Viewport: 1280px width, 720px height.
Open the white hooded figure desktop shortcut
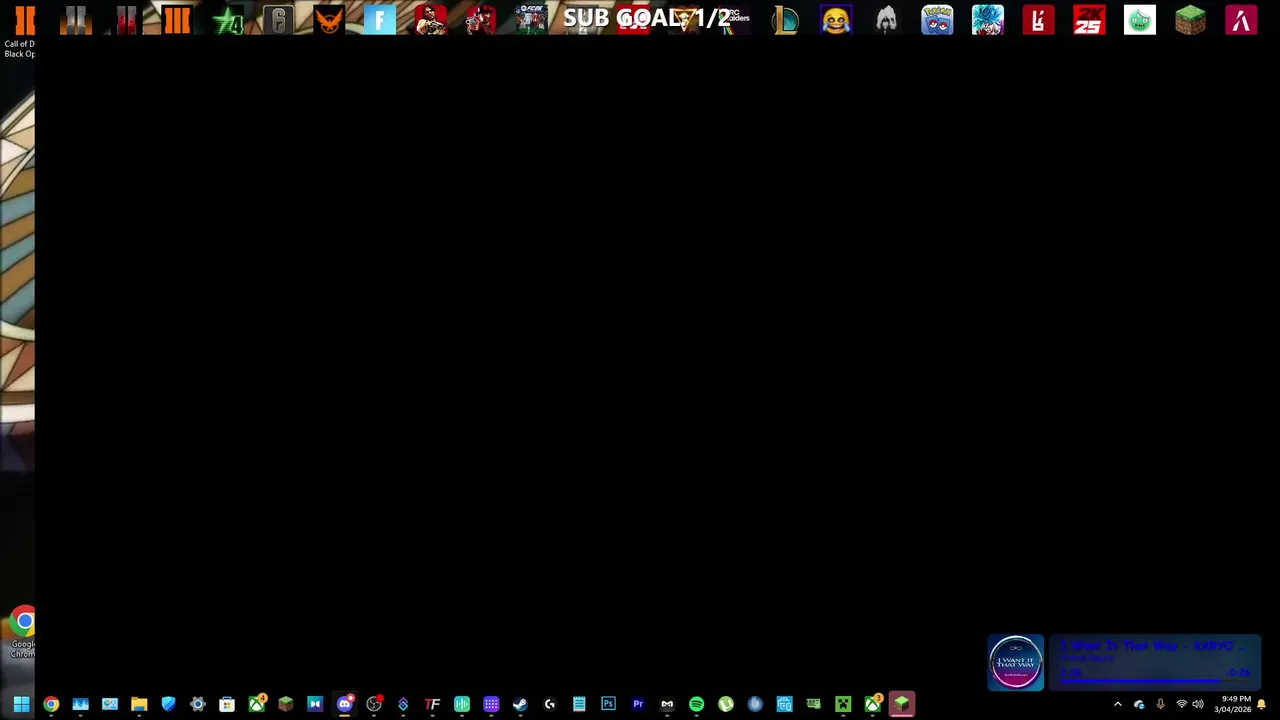click(887, 20)
